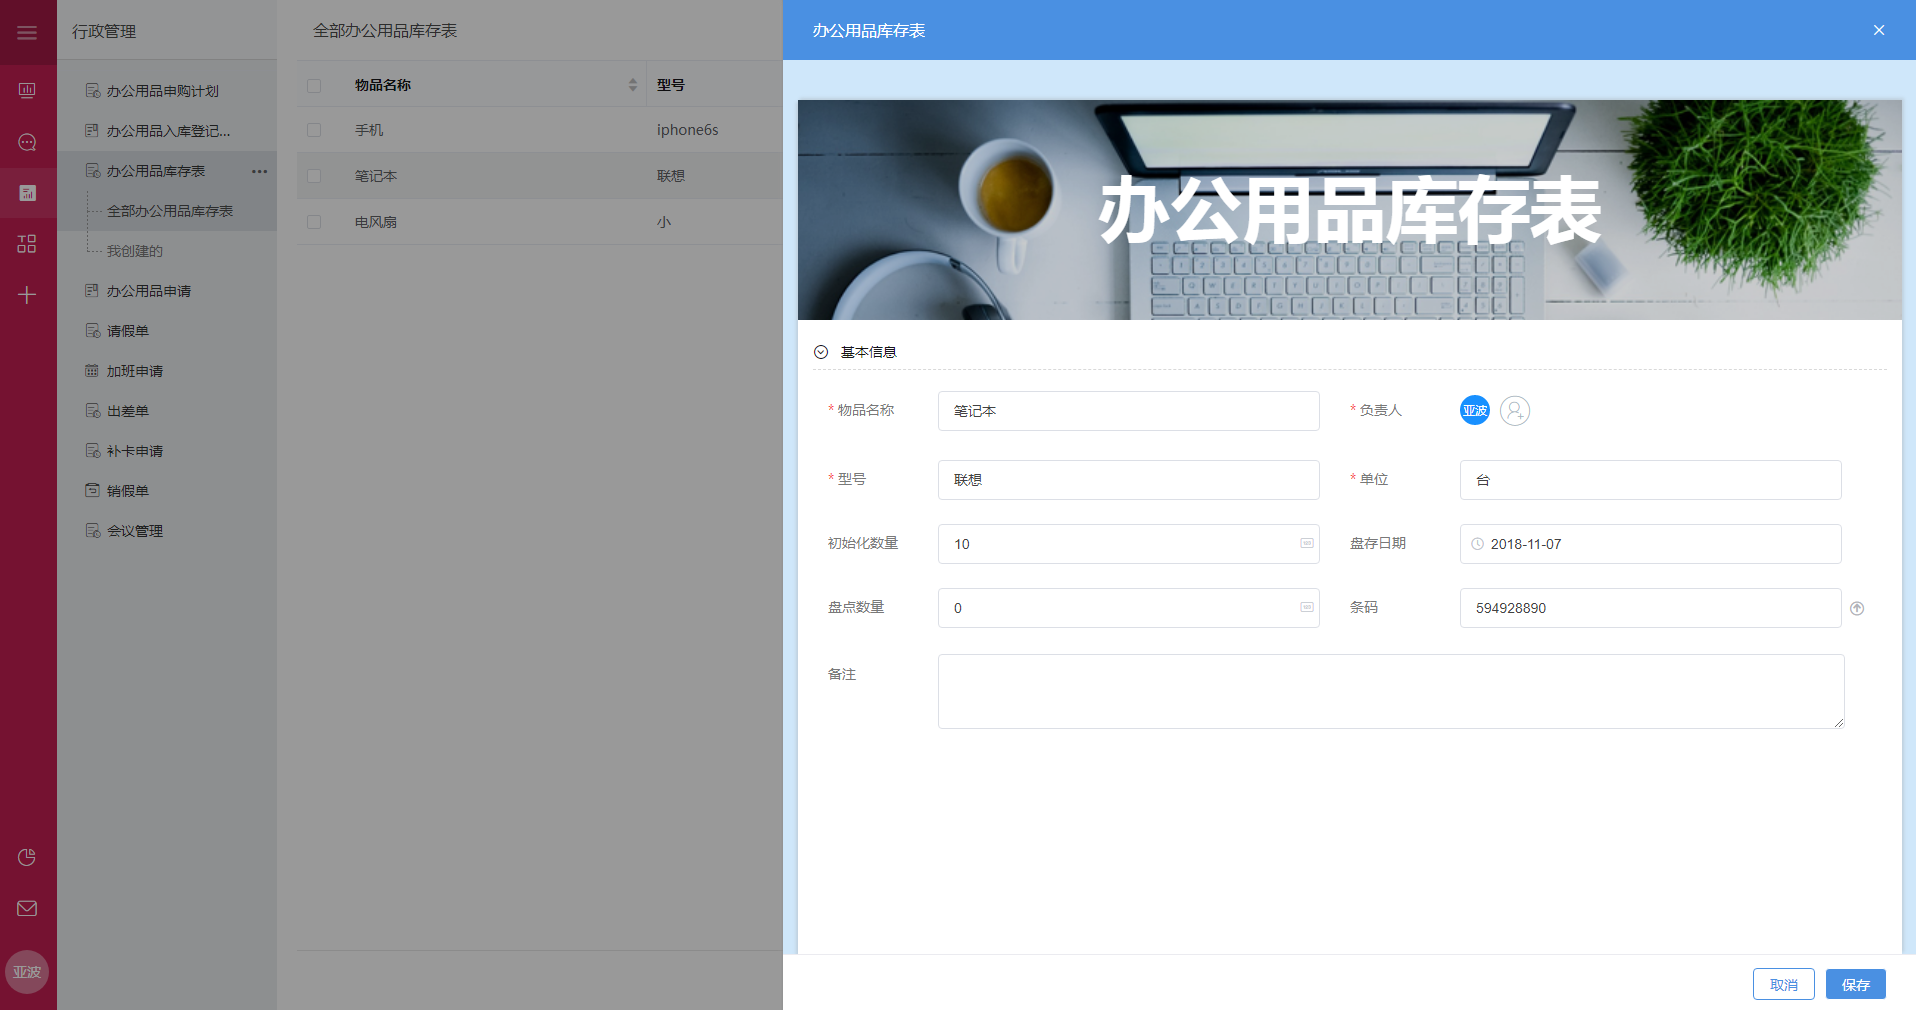
Task: Select 我创建的 tree item
Action: (134, 251)
